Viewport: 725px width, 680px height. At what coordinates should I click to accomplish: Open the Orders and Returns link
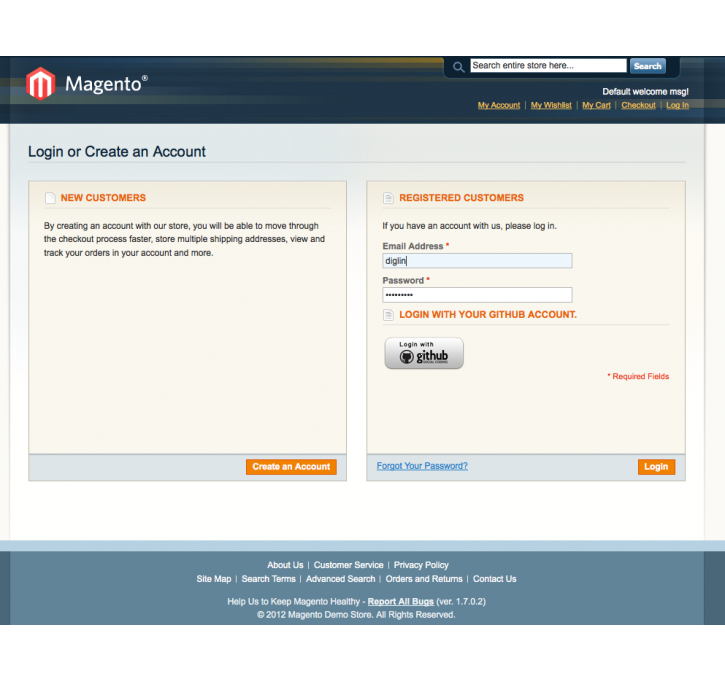(x=424, y=579)
